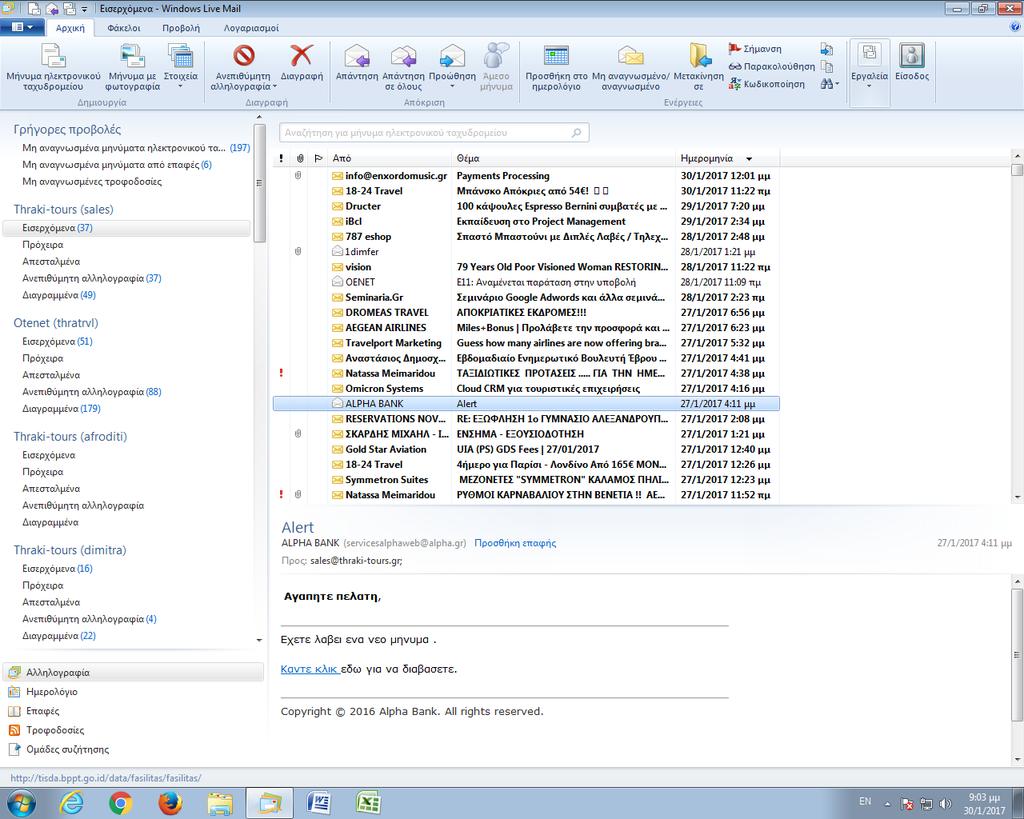This screenshot has height=819, width=1024.
Task: Delete the selected message
Action: pyautogui.click(x=302, y=63)
